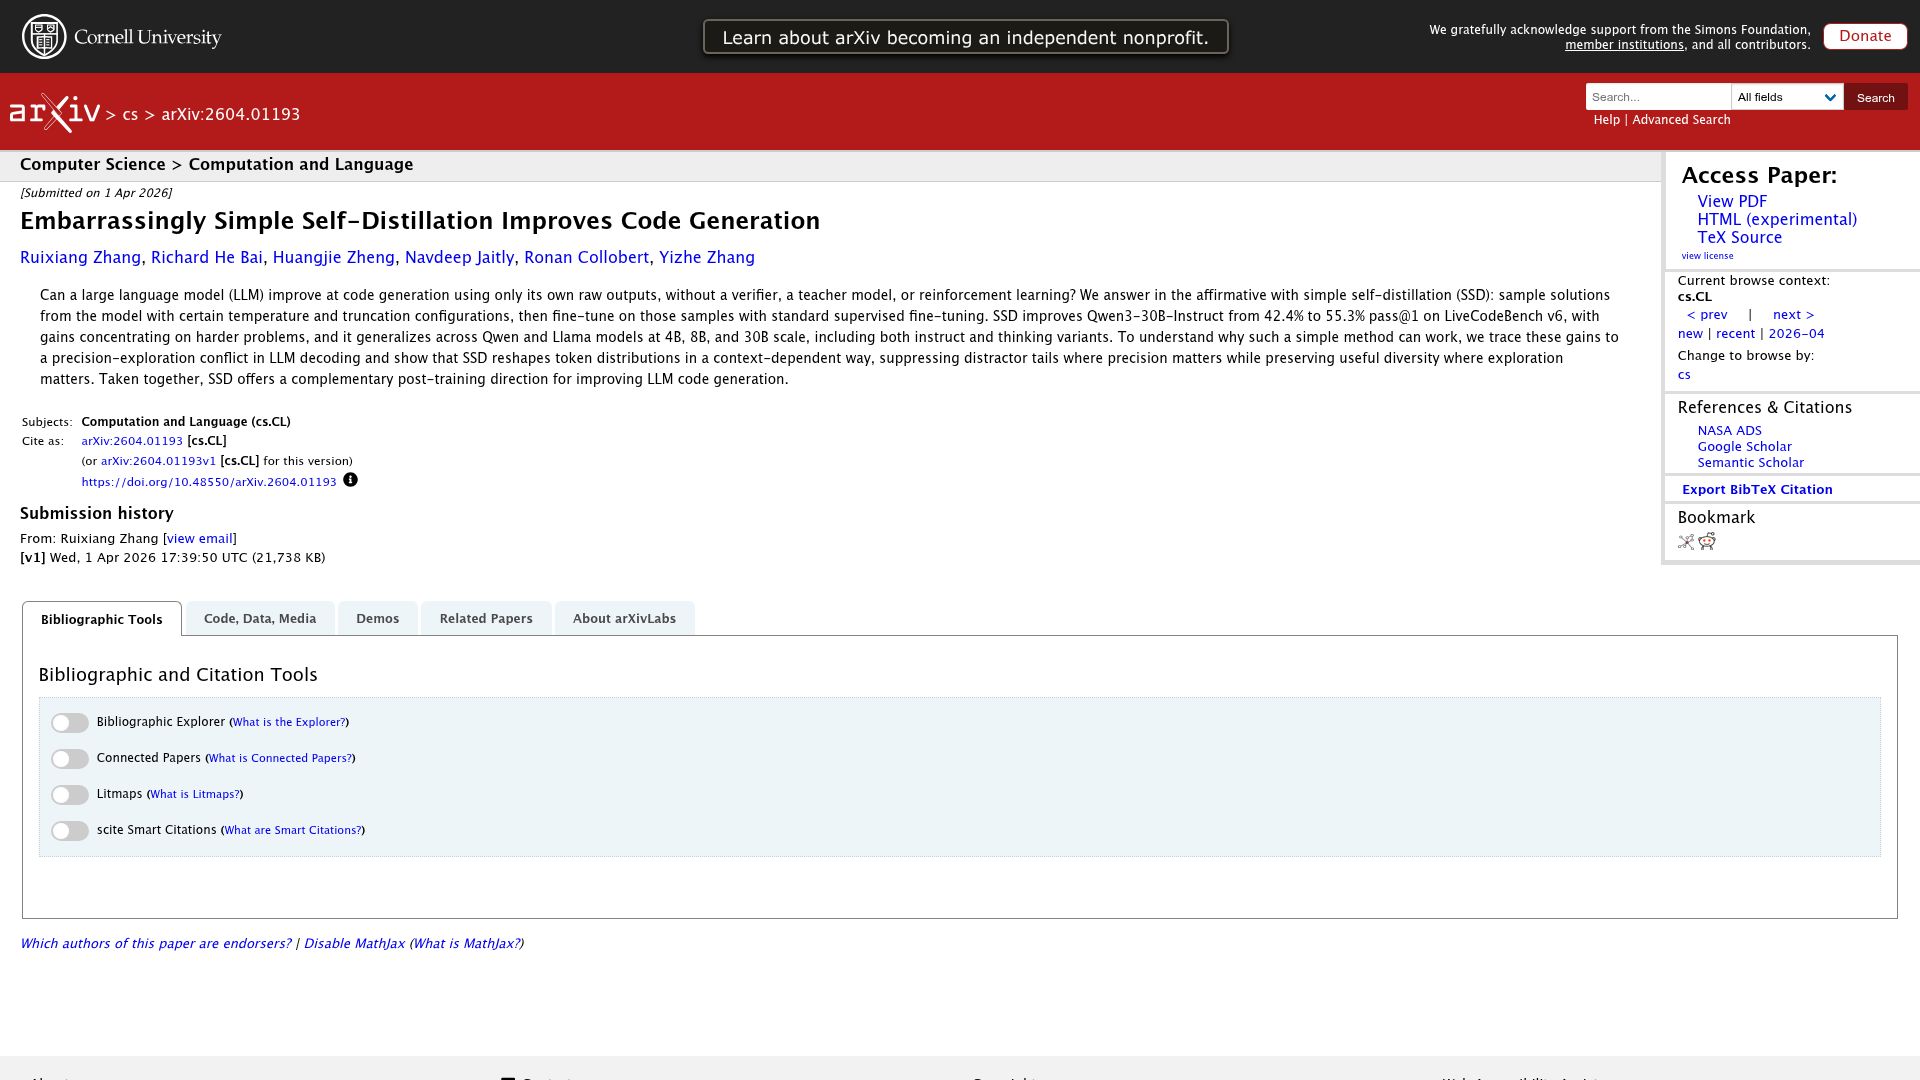Open View PDF link
Viewport: 1920px width, 1080px height.
(x=1732, y=201)
